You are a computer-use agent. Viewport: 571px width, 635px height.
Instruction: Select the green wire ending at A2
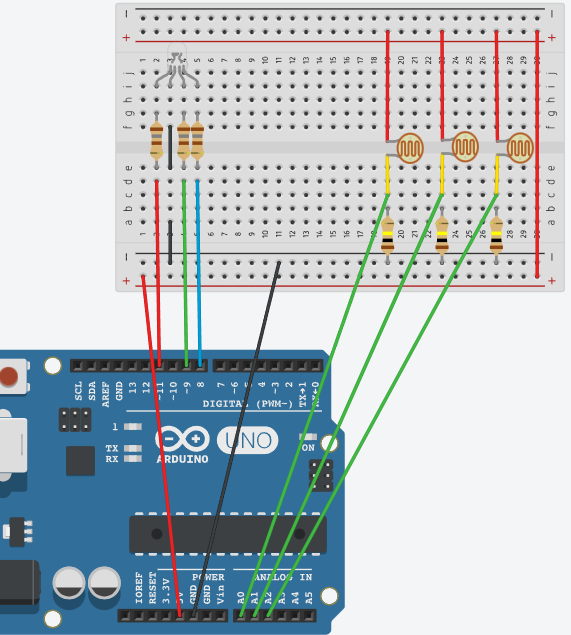coord(383,405)
